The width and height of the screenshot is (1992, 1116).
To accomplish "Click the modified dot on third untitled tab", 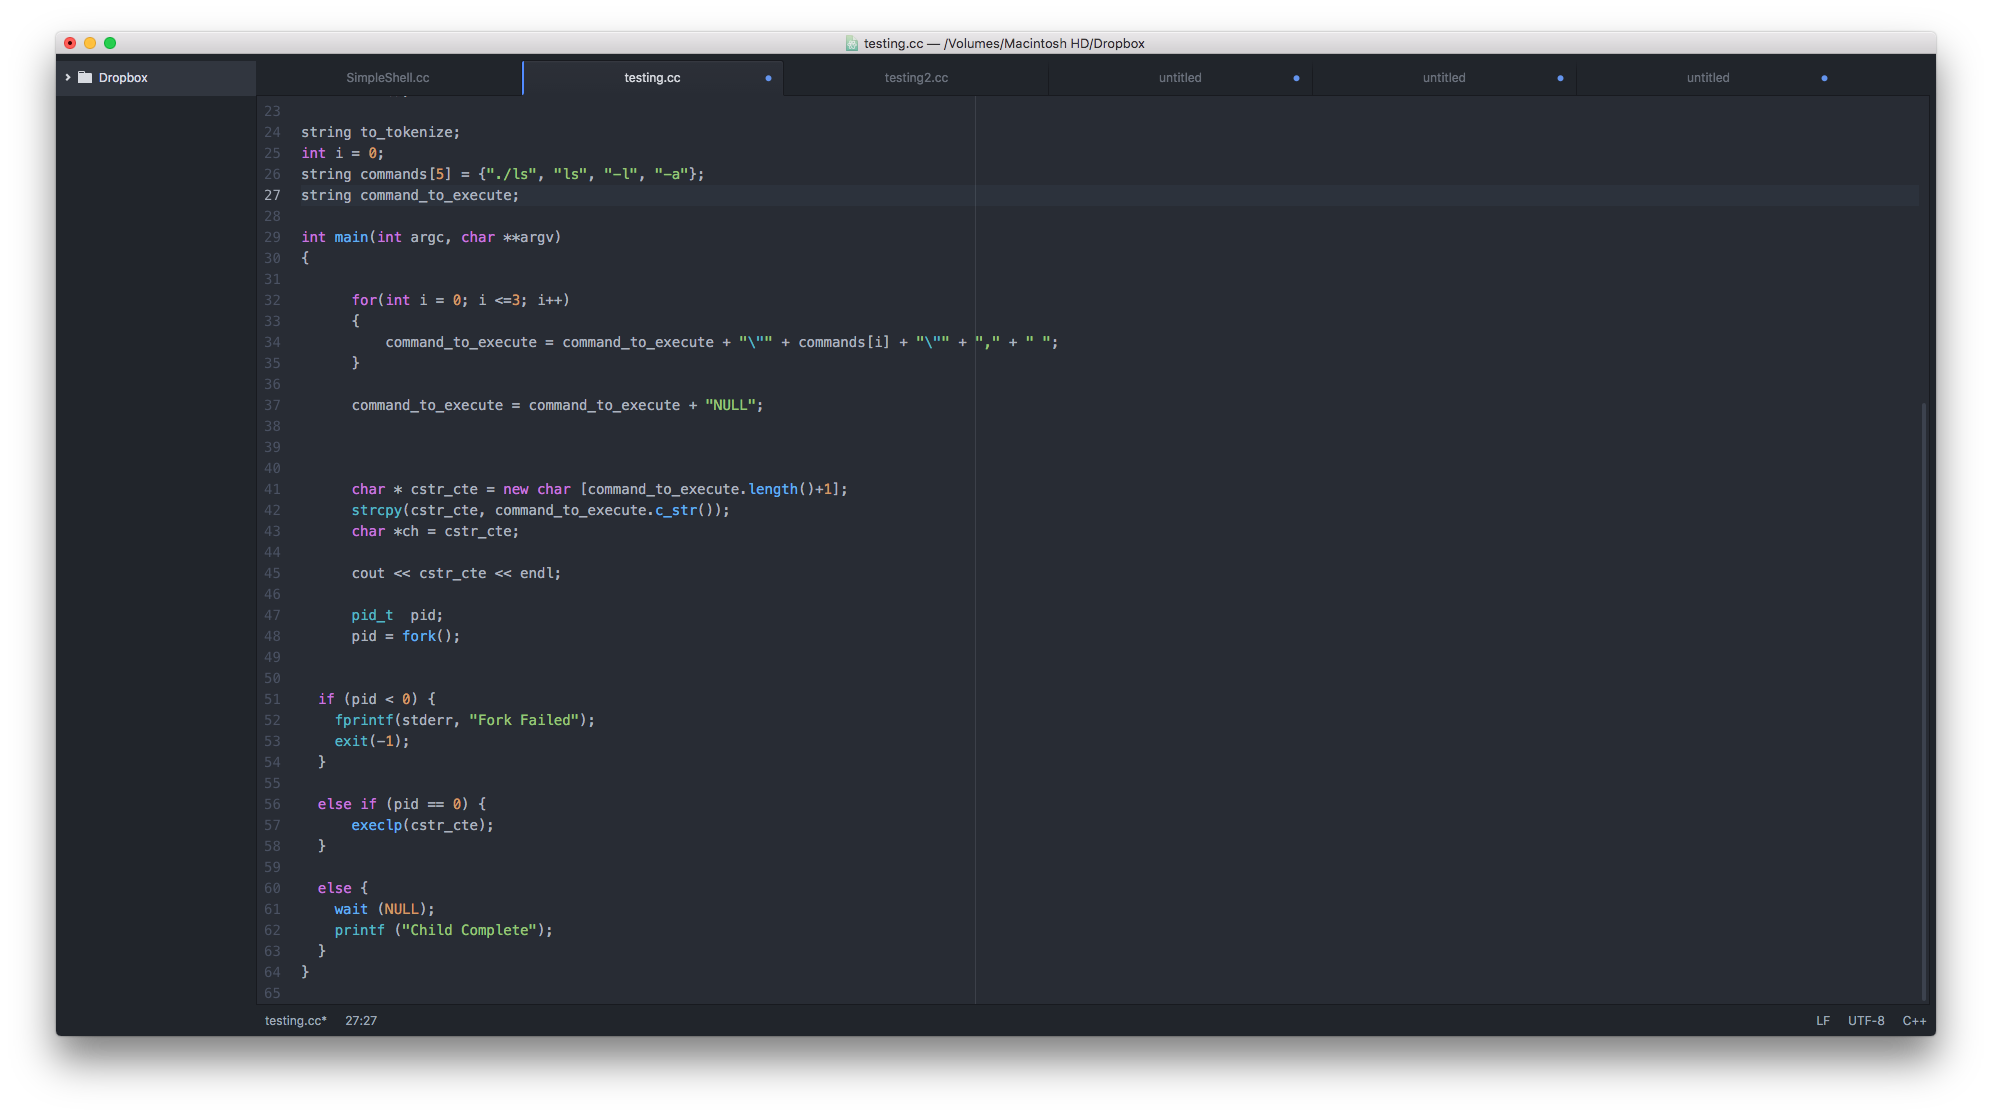I will [1824, 78].
